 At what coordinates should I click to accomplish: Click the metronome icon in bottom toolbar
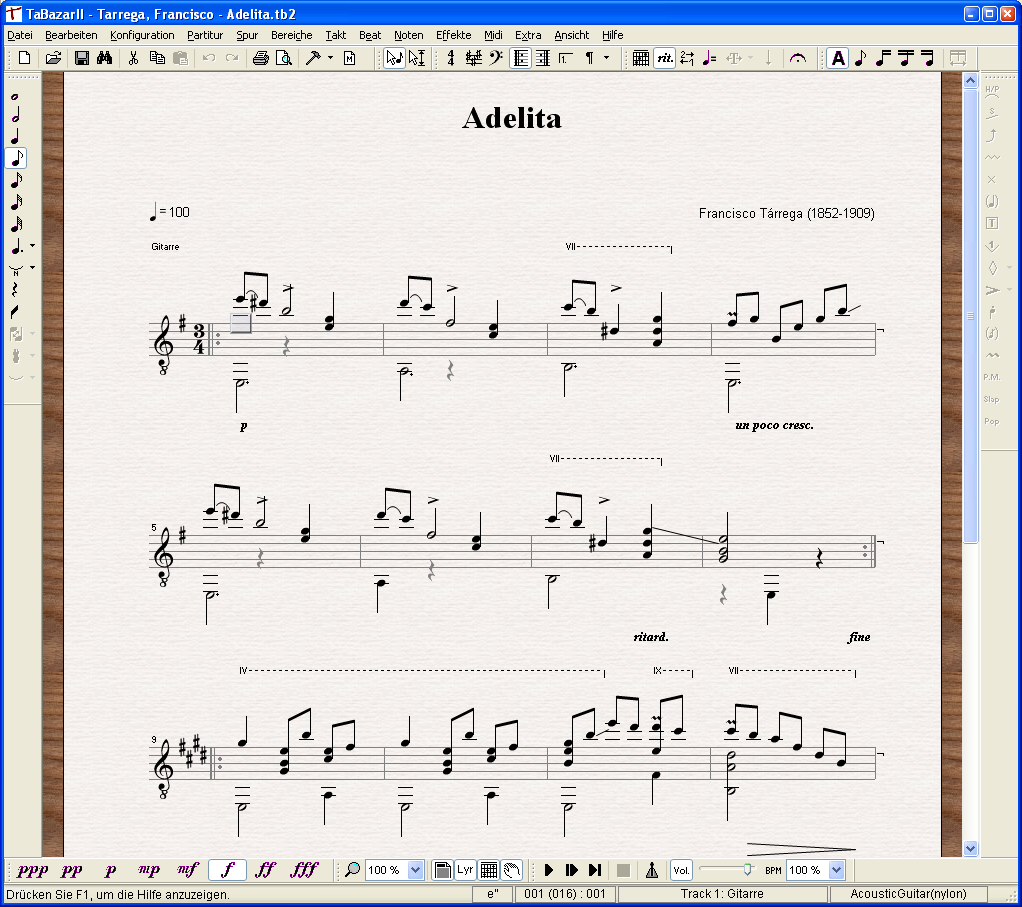click(651, 870)
